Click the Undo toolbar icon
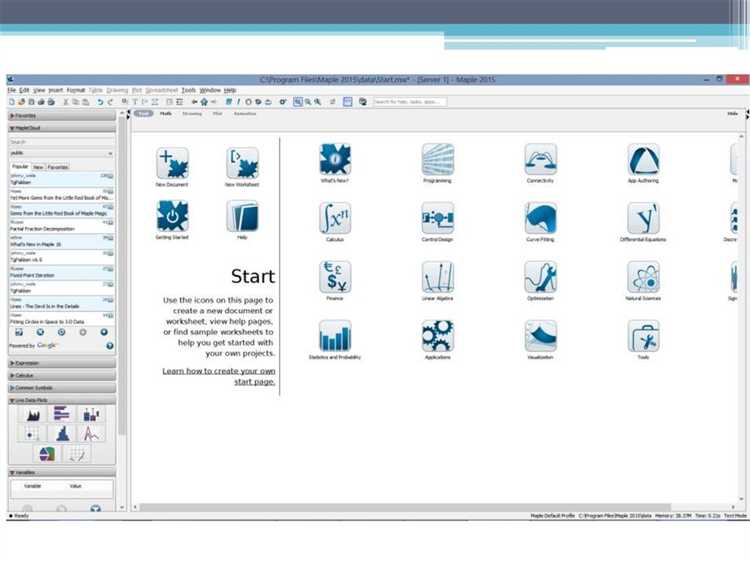750x561 pixels. coord(100,102)
